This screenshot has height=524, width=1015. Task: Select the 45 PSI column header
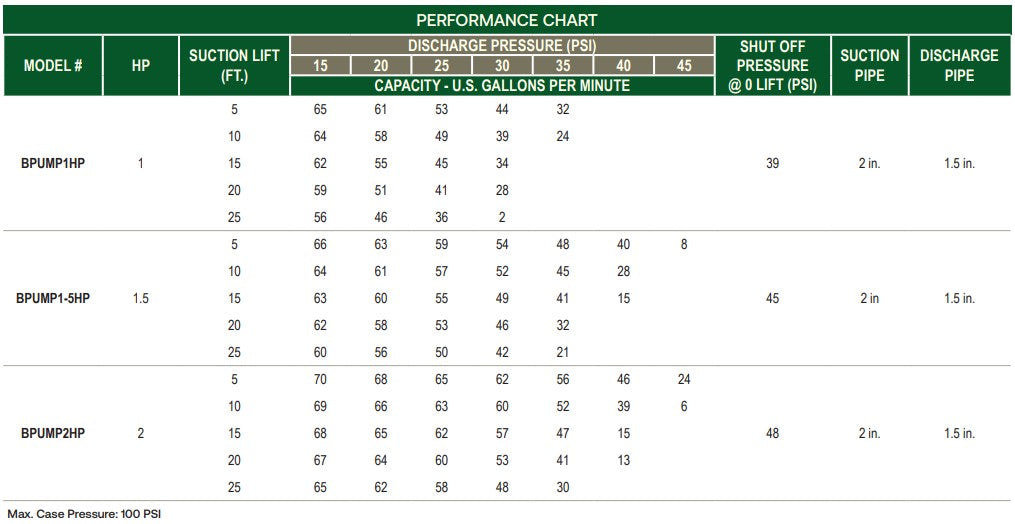coord(684,65)
